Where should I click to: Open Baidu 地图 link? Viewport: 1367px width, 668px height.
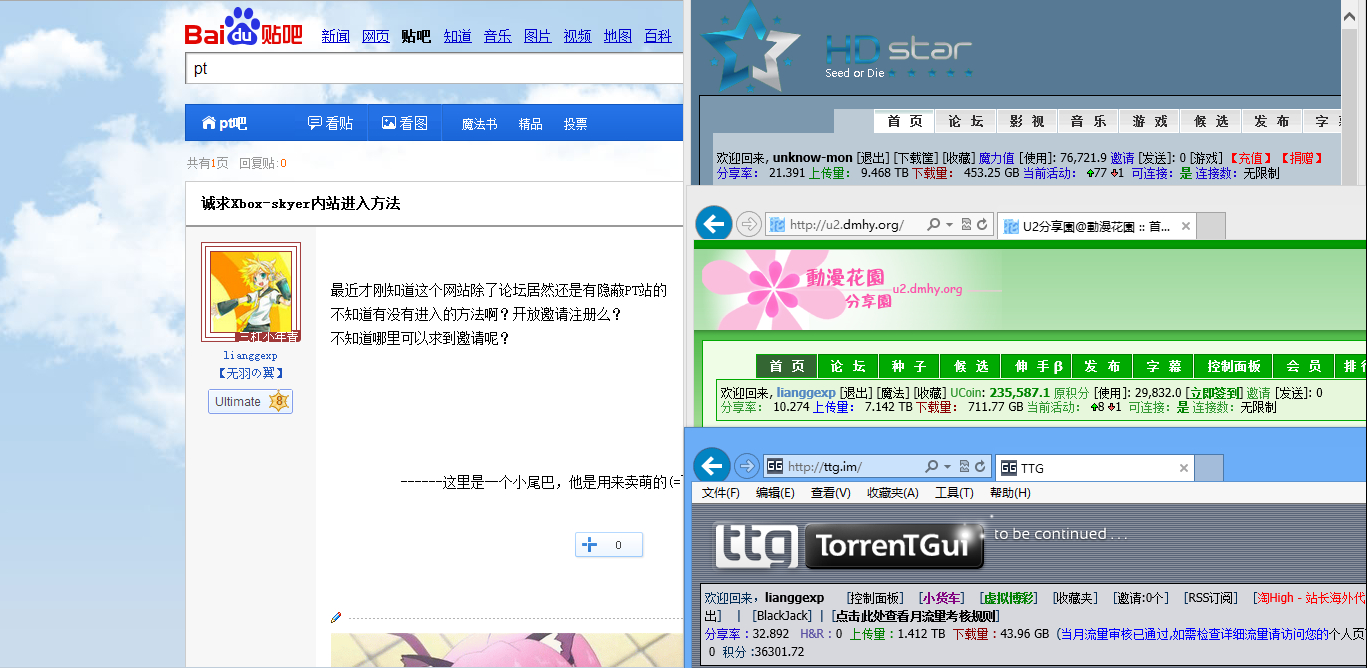pos(618,36)
